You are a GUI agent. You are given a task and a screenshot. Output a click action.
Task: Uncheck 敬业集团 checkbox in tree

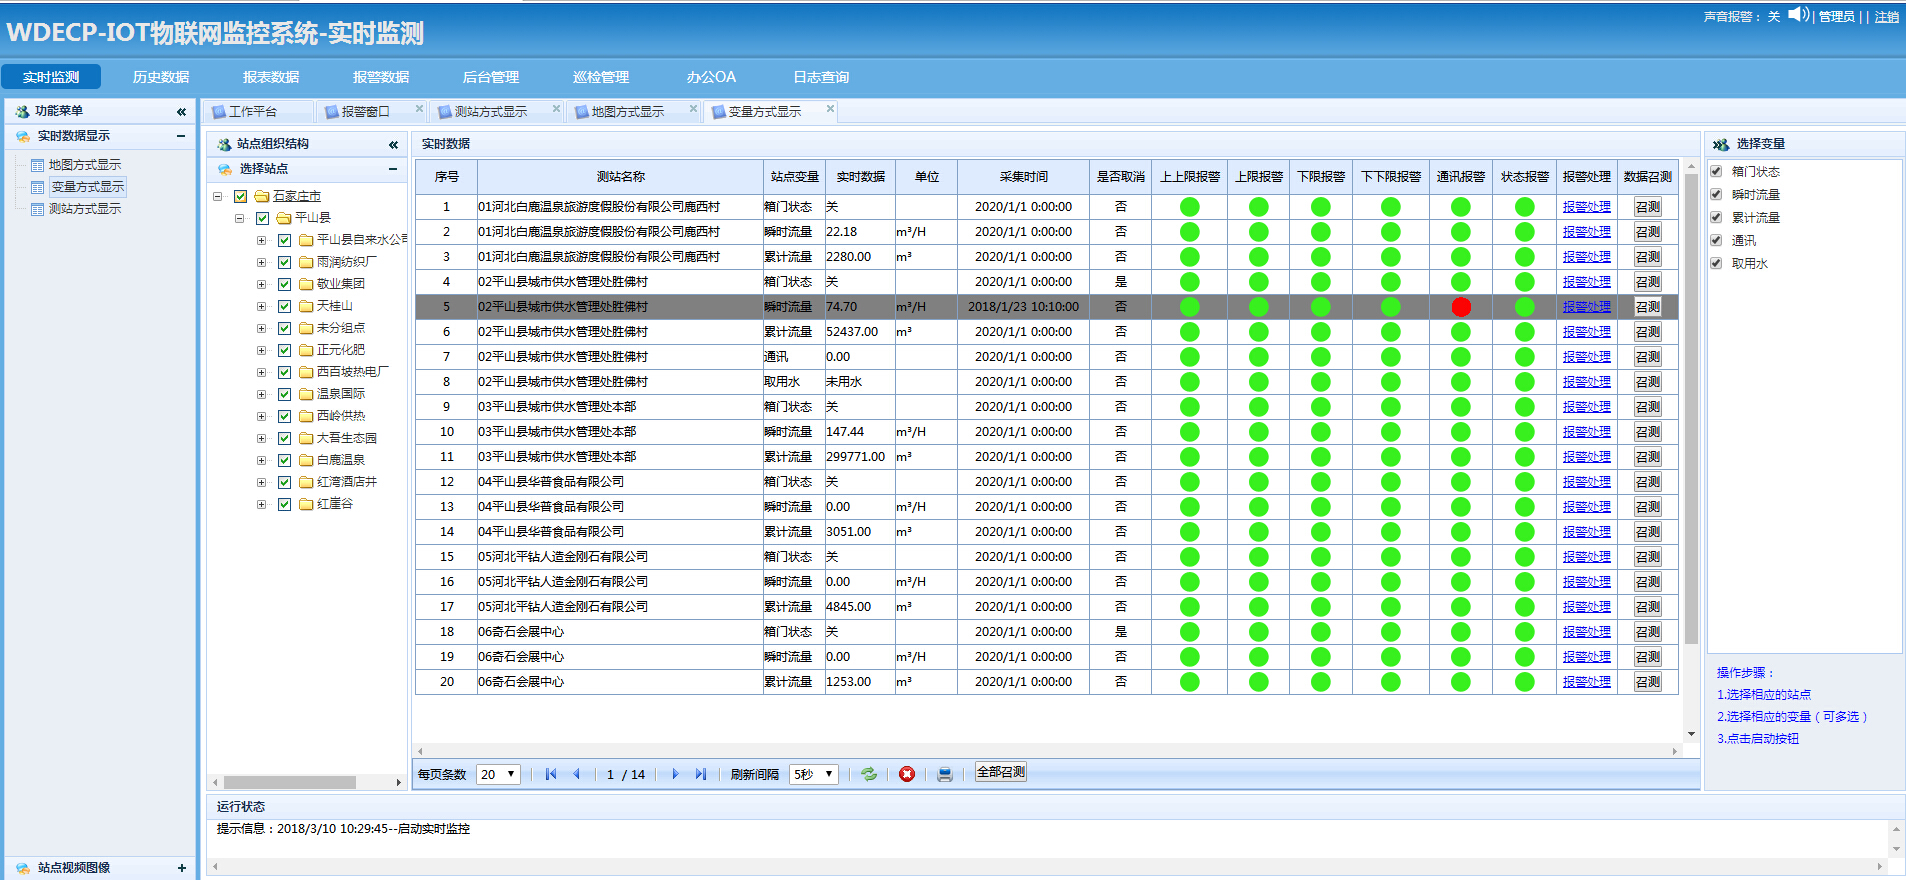pos(284,284)
